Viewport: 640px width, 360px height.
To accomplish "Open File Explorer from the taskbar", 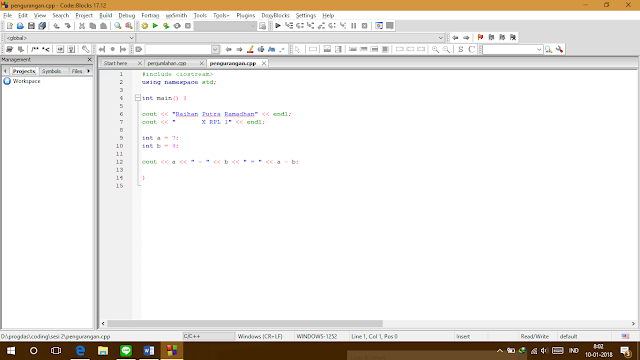I will pyautogui.click(x=103, y=351).
